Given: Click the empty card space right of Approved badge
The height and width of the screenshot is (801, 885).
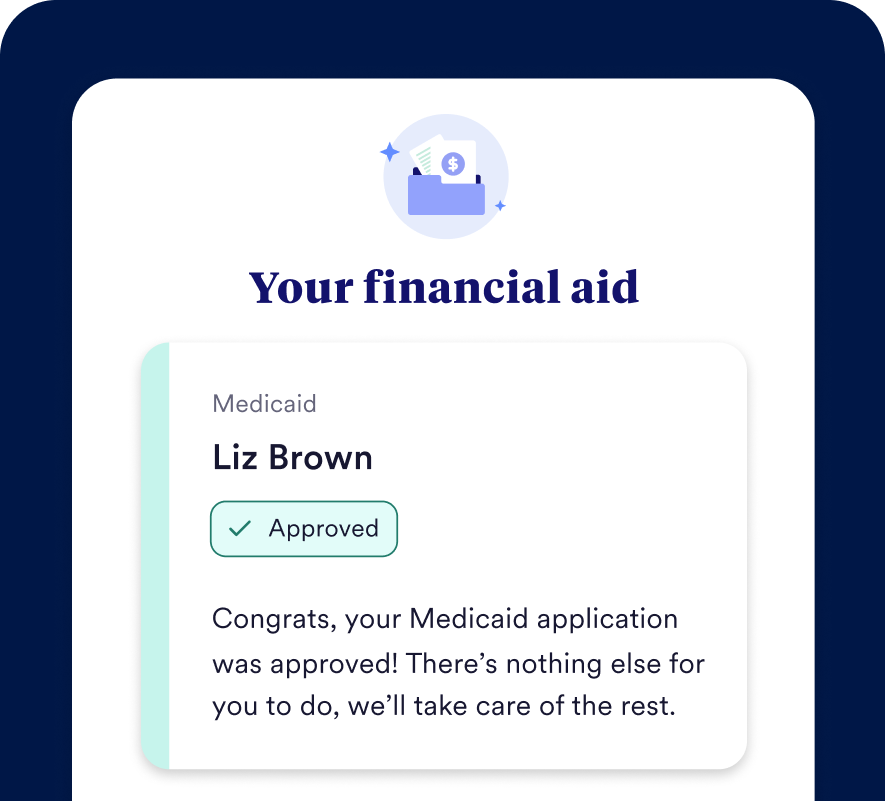Looking at the screenshot, I should tap(570, 528).
